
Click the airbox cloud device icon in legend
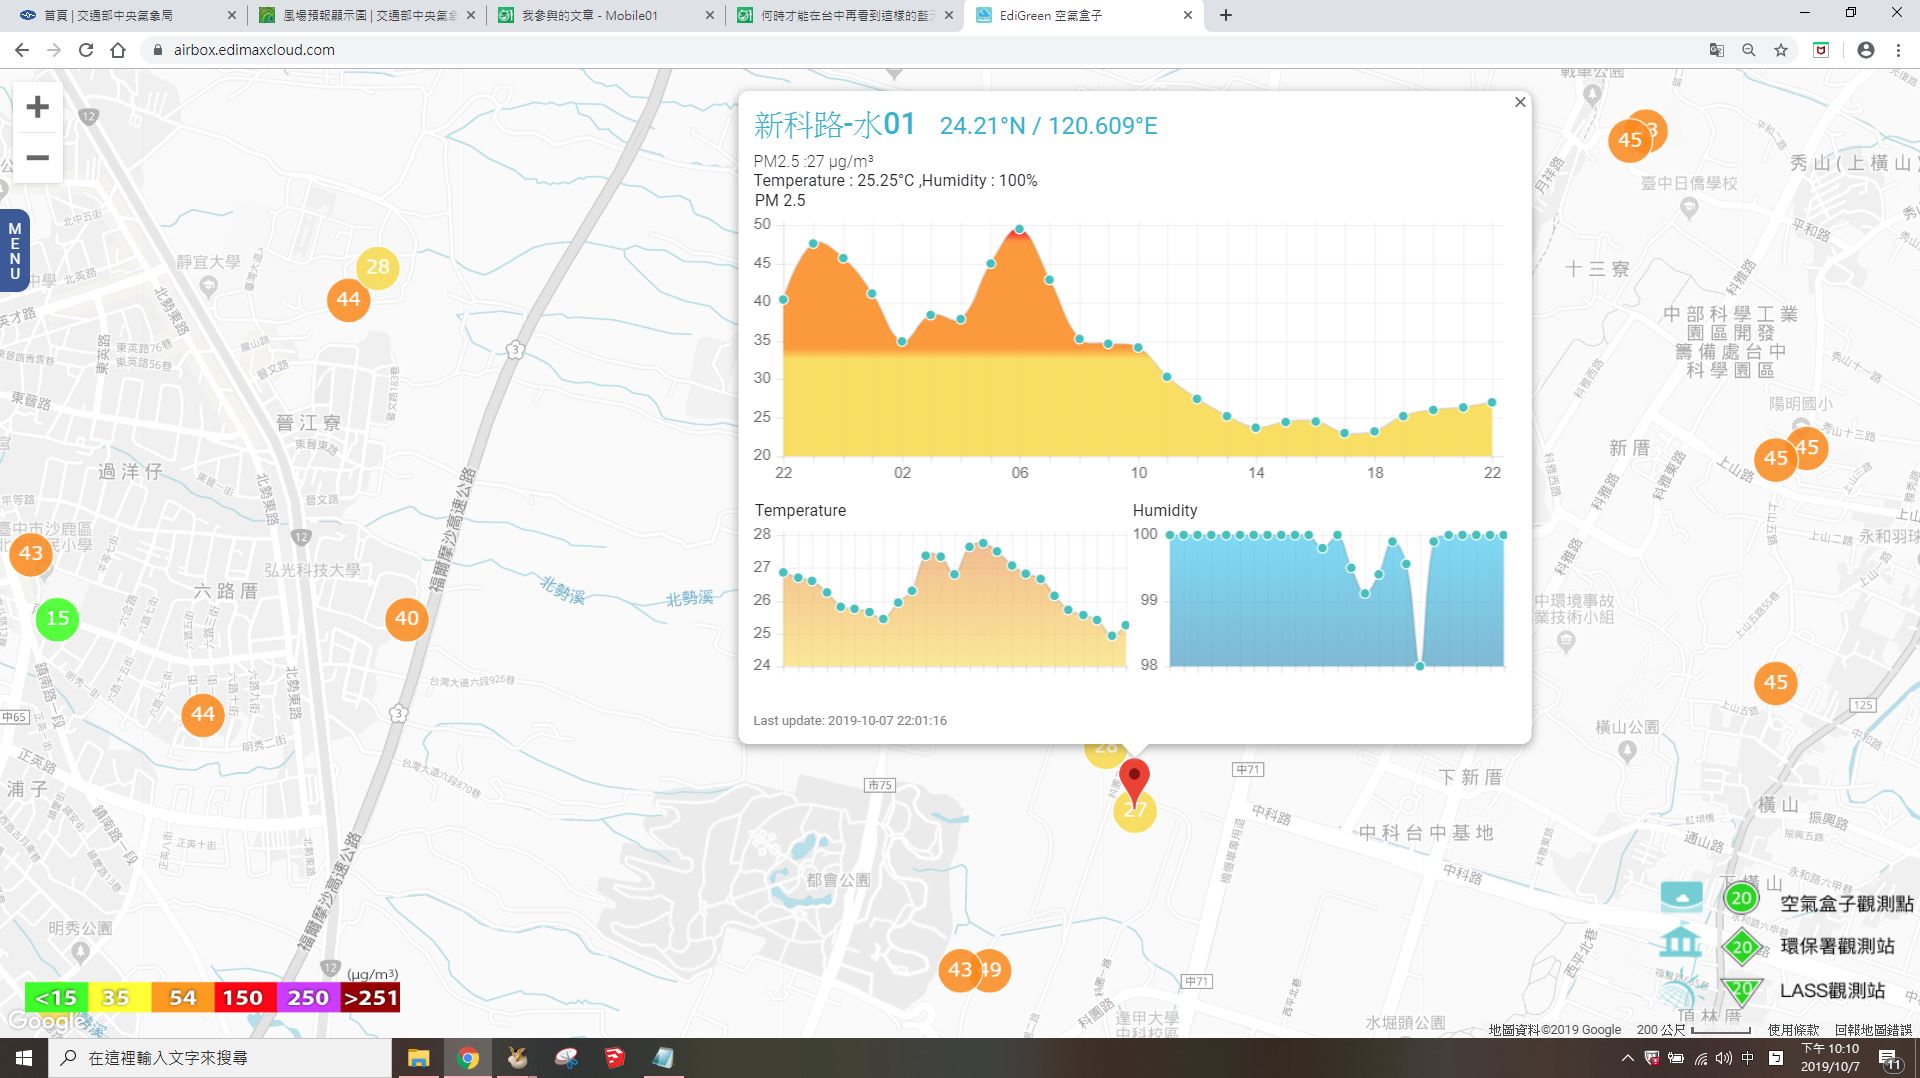click(1682, 897)
